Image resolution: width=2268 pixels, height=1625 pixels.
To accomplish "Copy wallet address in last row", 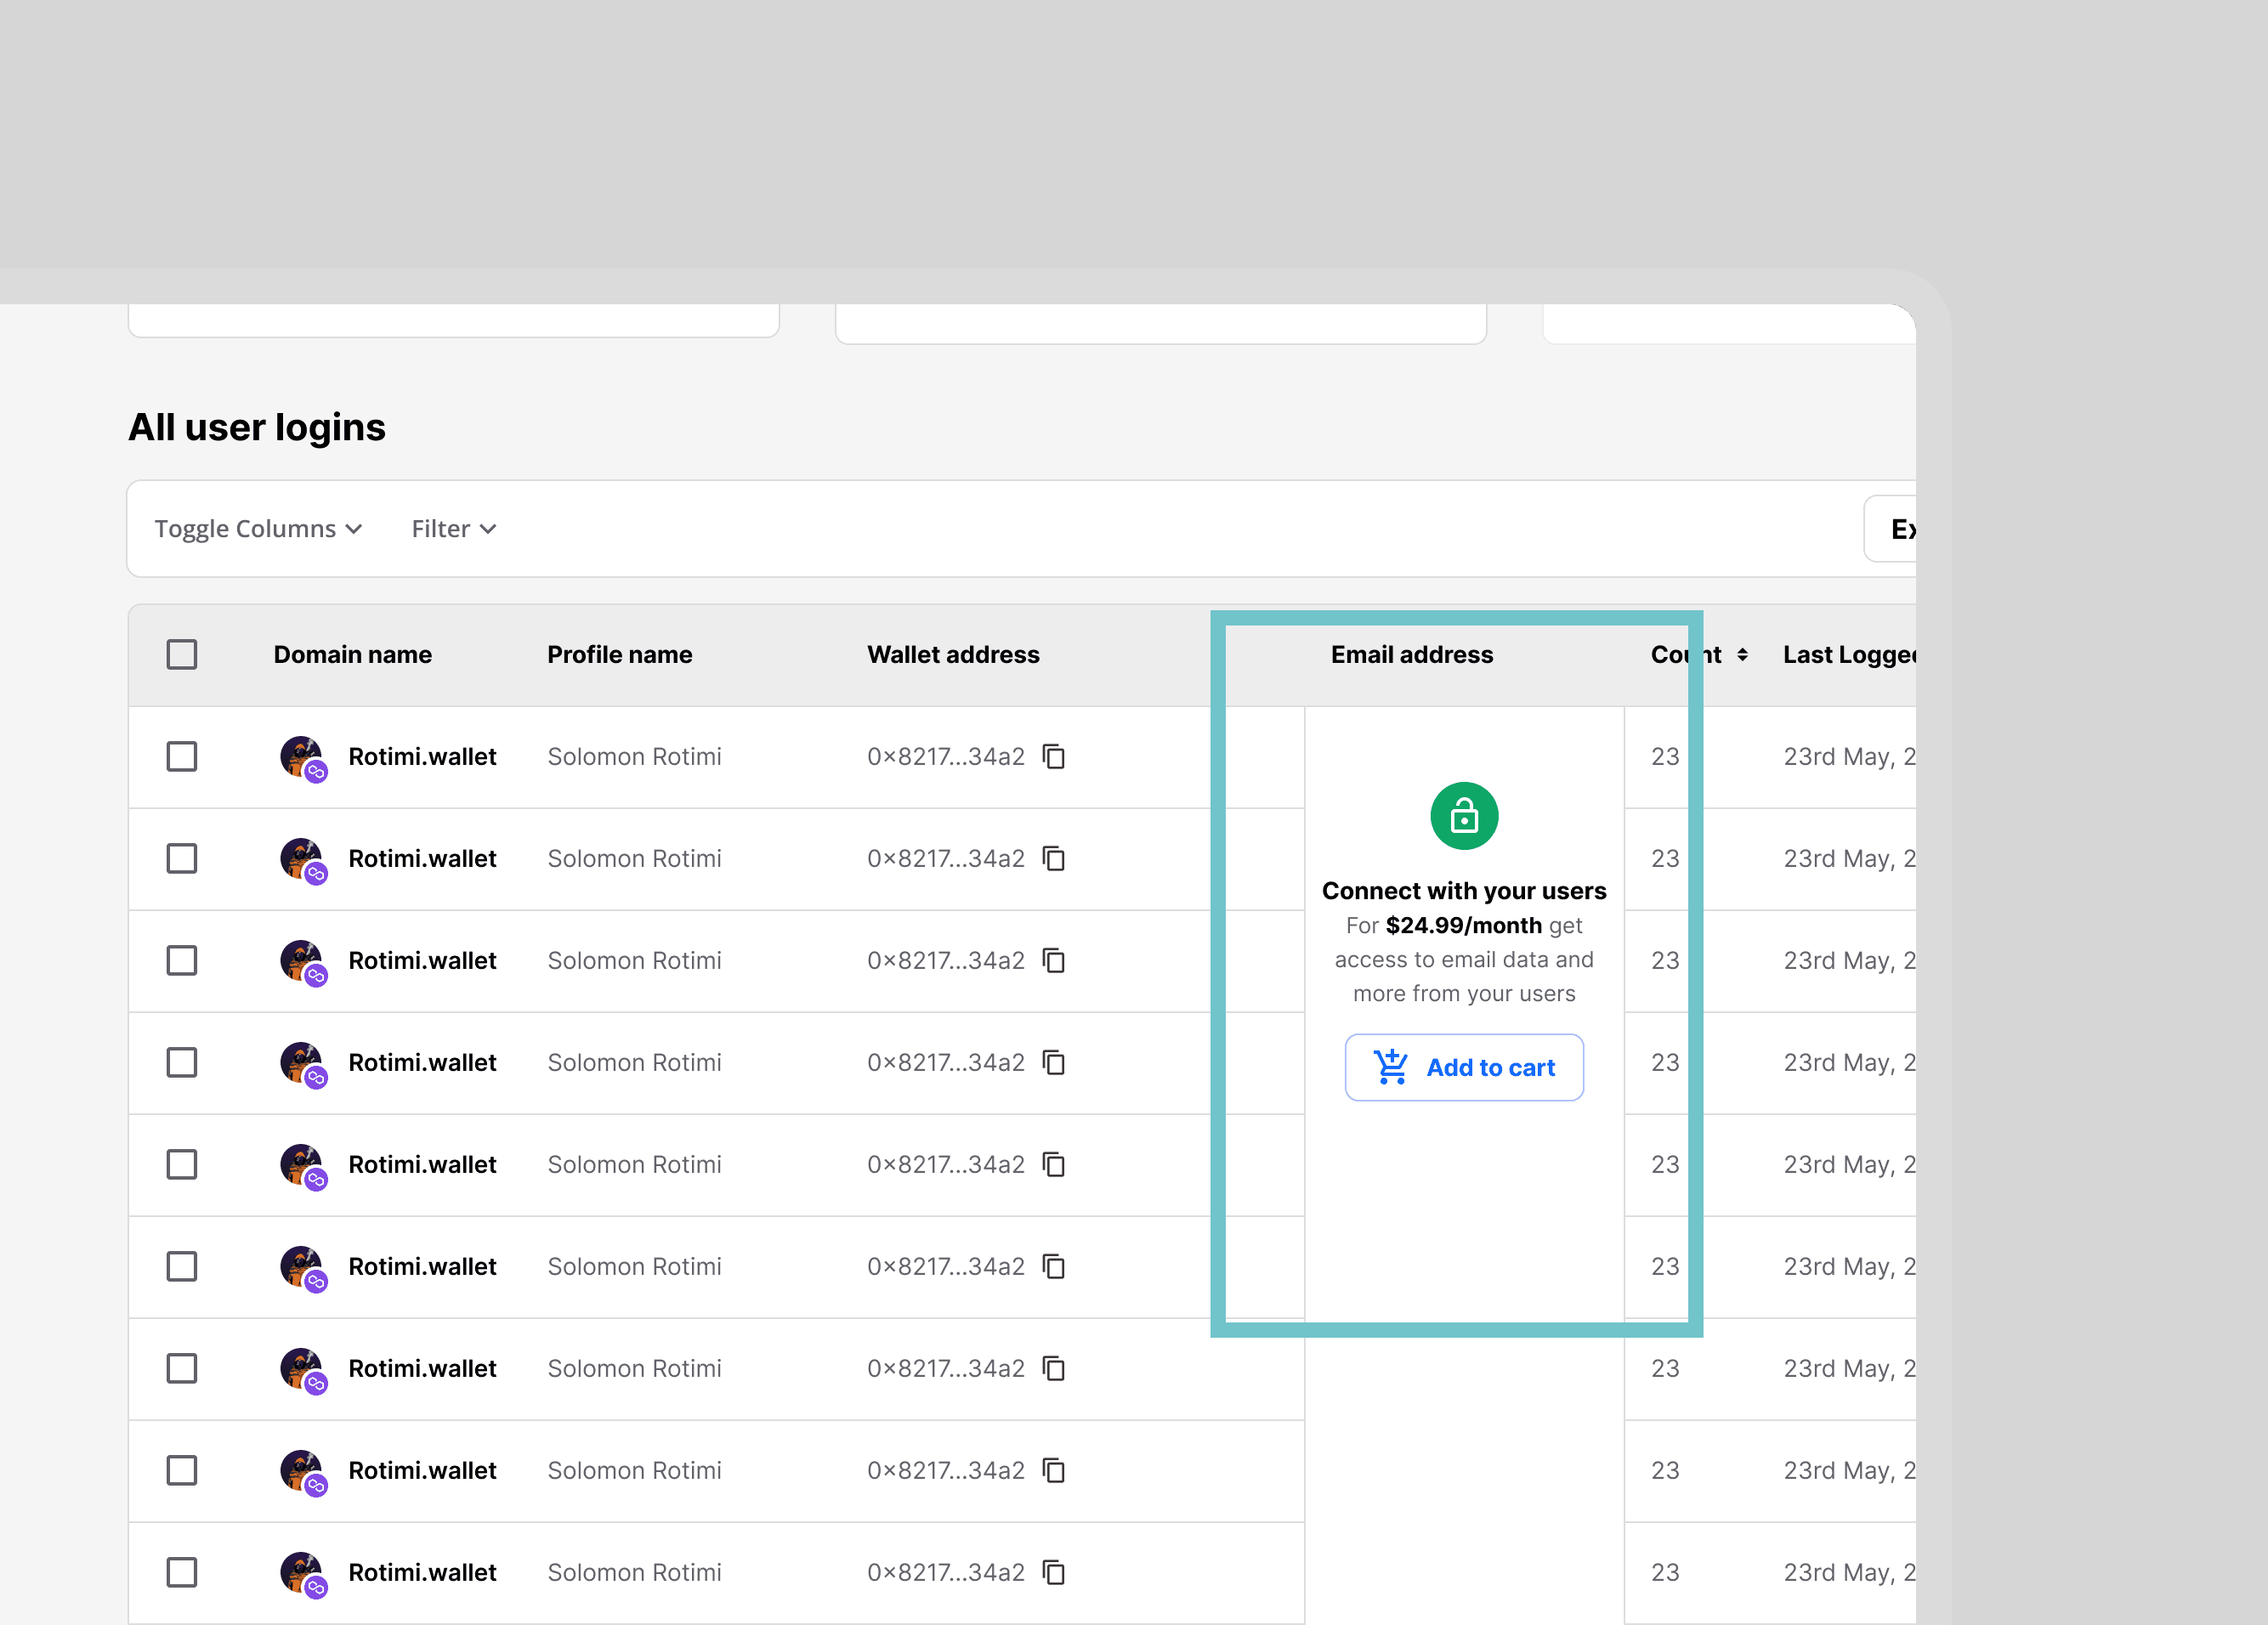I will point(1054,1573).
